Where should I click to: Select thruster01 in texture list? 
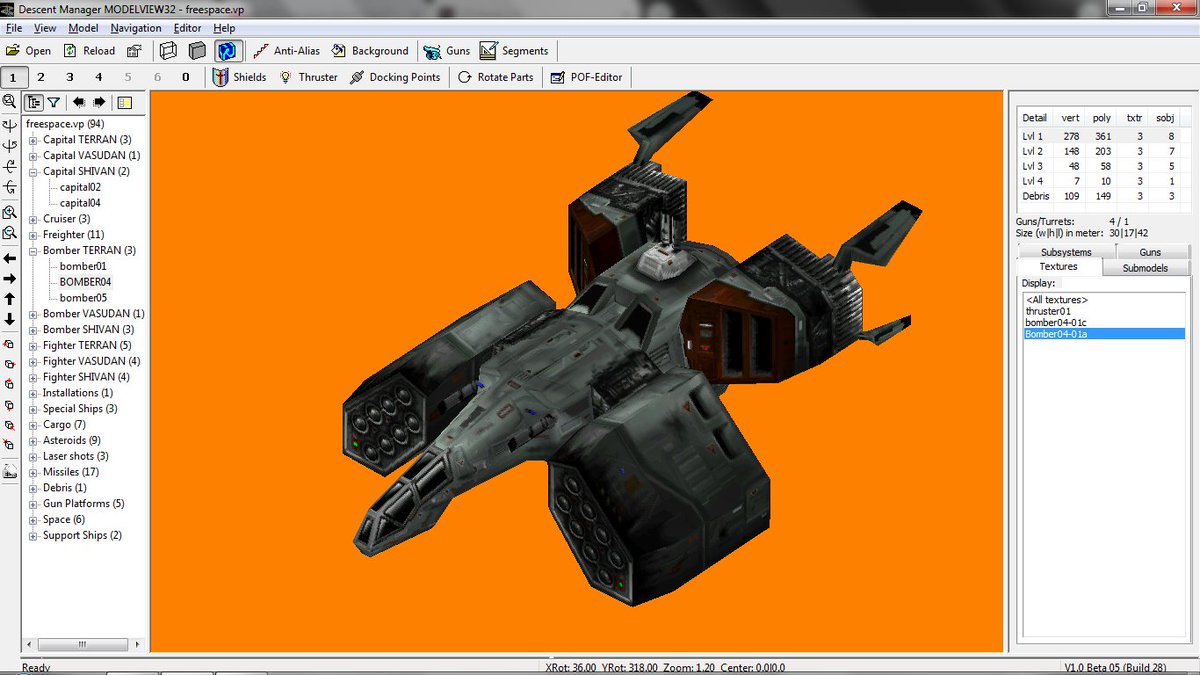click(x=1047, y=311)
